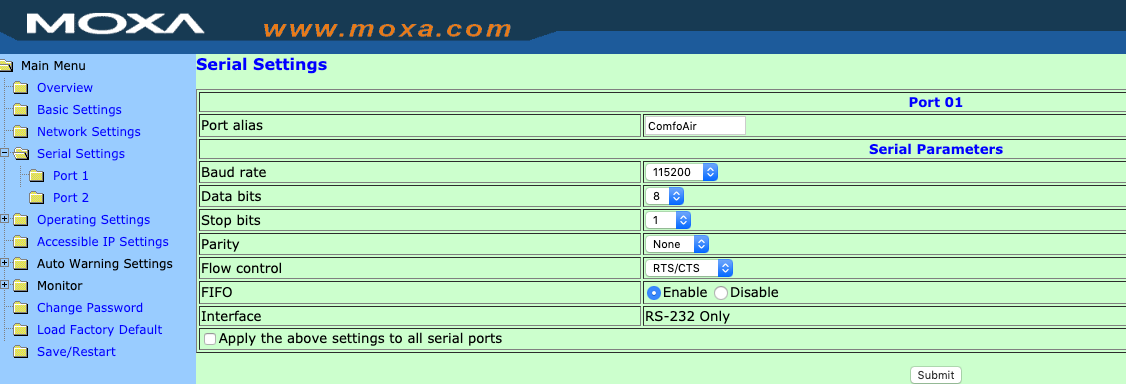Click the Save/Restart folder icon

coord(21,352)
